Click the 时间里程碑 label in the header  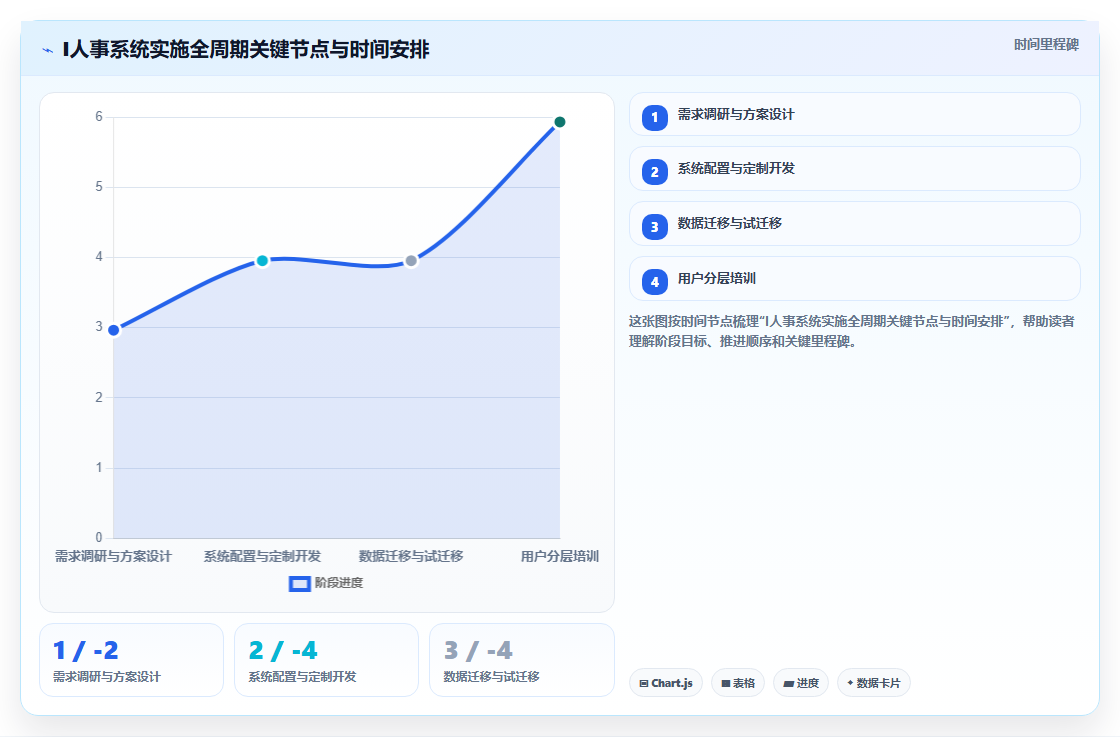click(x=1046, y=44)
